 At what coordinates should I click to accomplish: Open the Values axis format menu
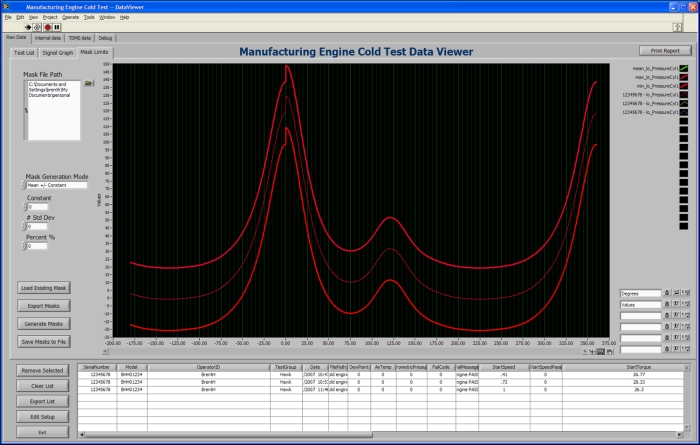(x=686, y=304)
